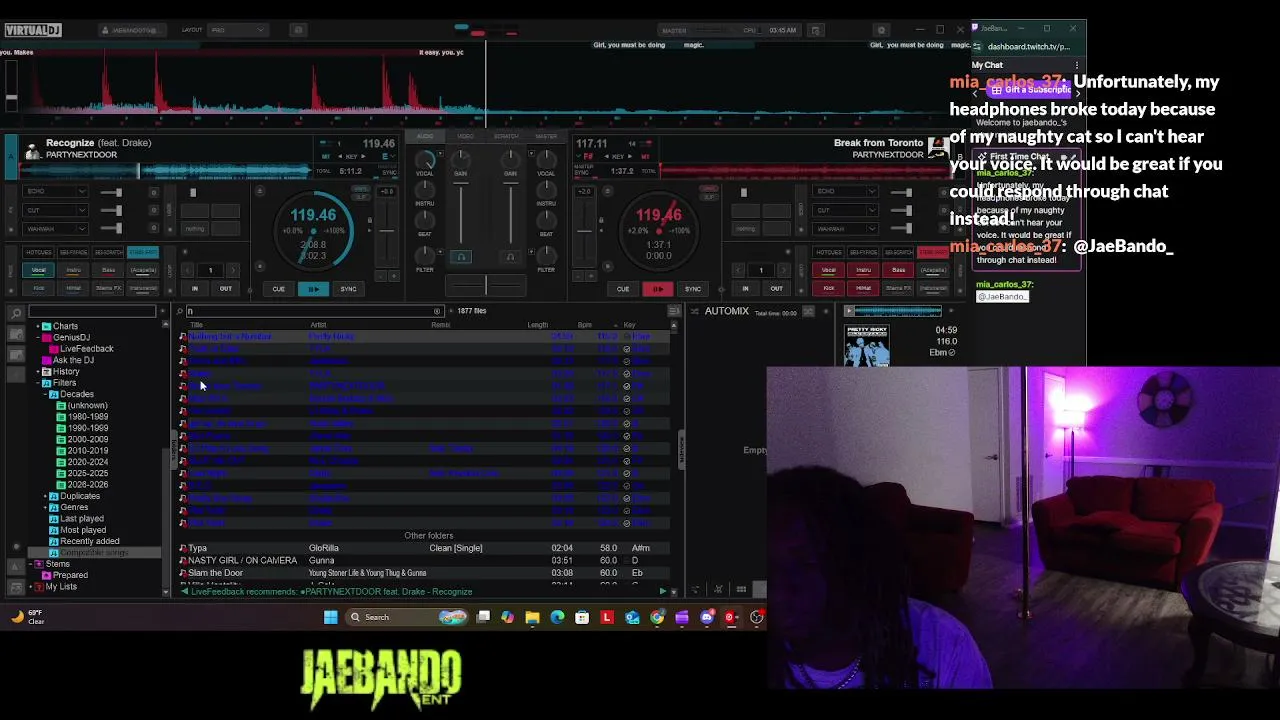Click the left deck ECHO settings gear icon
The width and height of the screenshot is (1280, 720).
(153, 191)
